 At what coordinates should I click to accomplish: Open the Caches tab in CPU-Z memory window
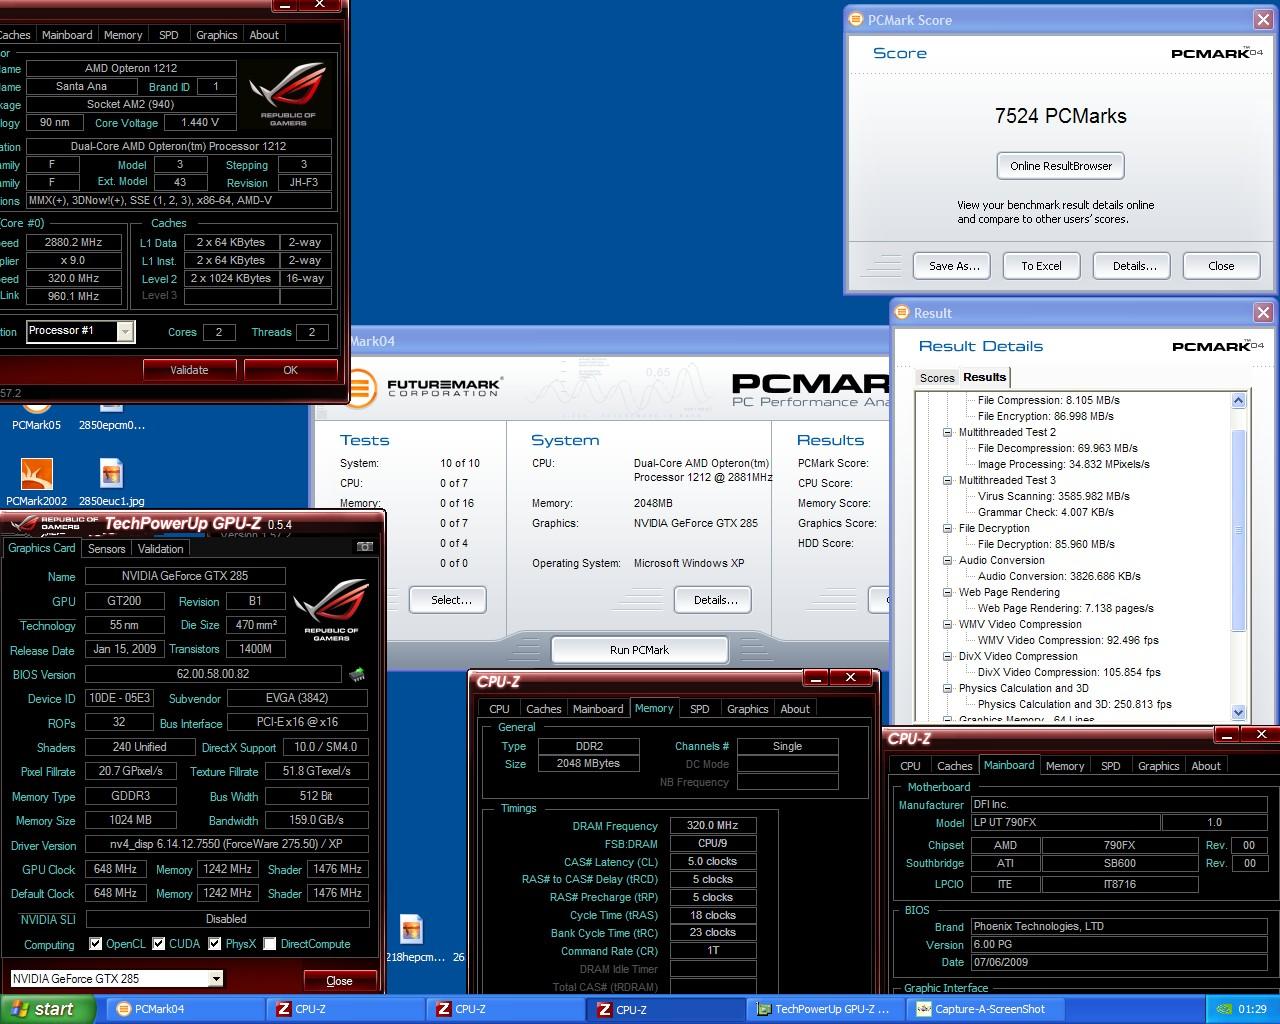coord(543,709)
